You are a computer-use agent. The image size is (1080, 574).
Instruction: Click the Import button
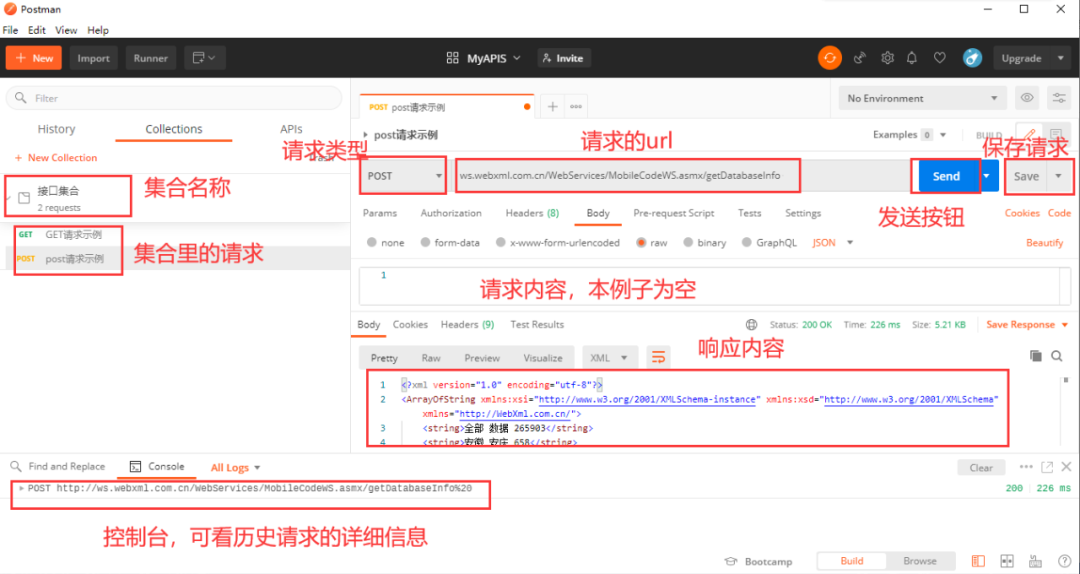pos(94,58)
